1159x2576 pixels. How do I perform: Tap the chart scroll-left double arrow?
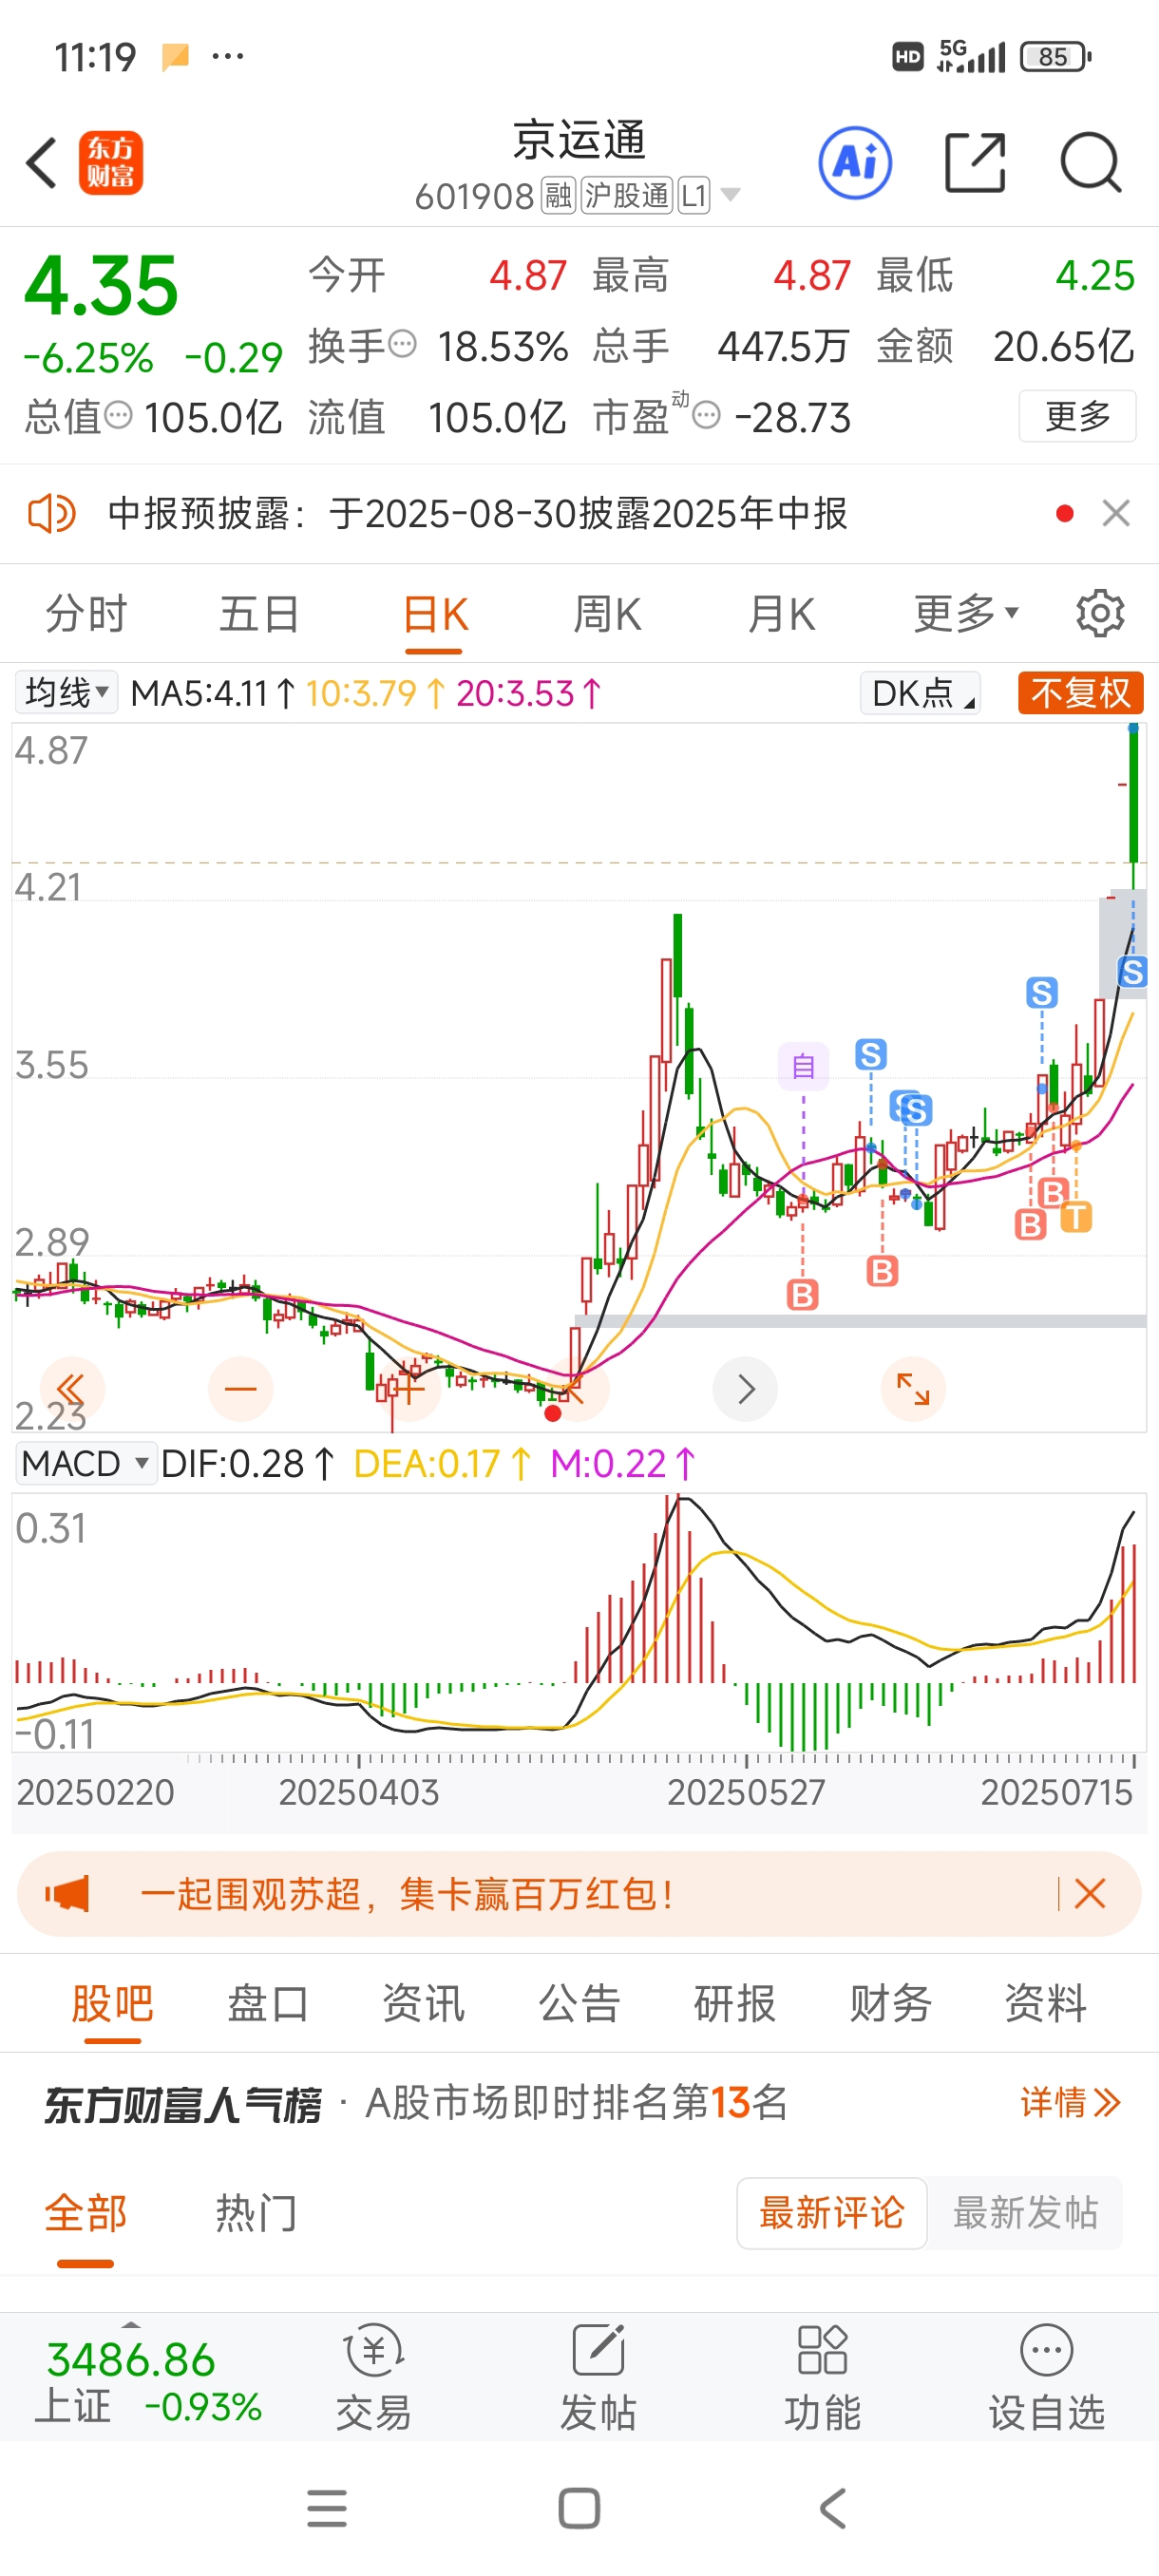click(x=71, y=1389)
